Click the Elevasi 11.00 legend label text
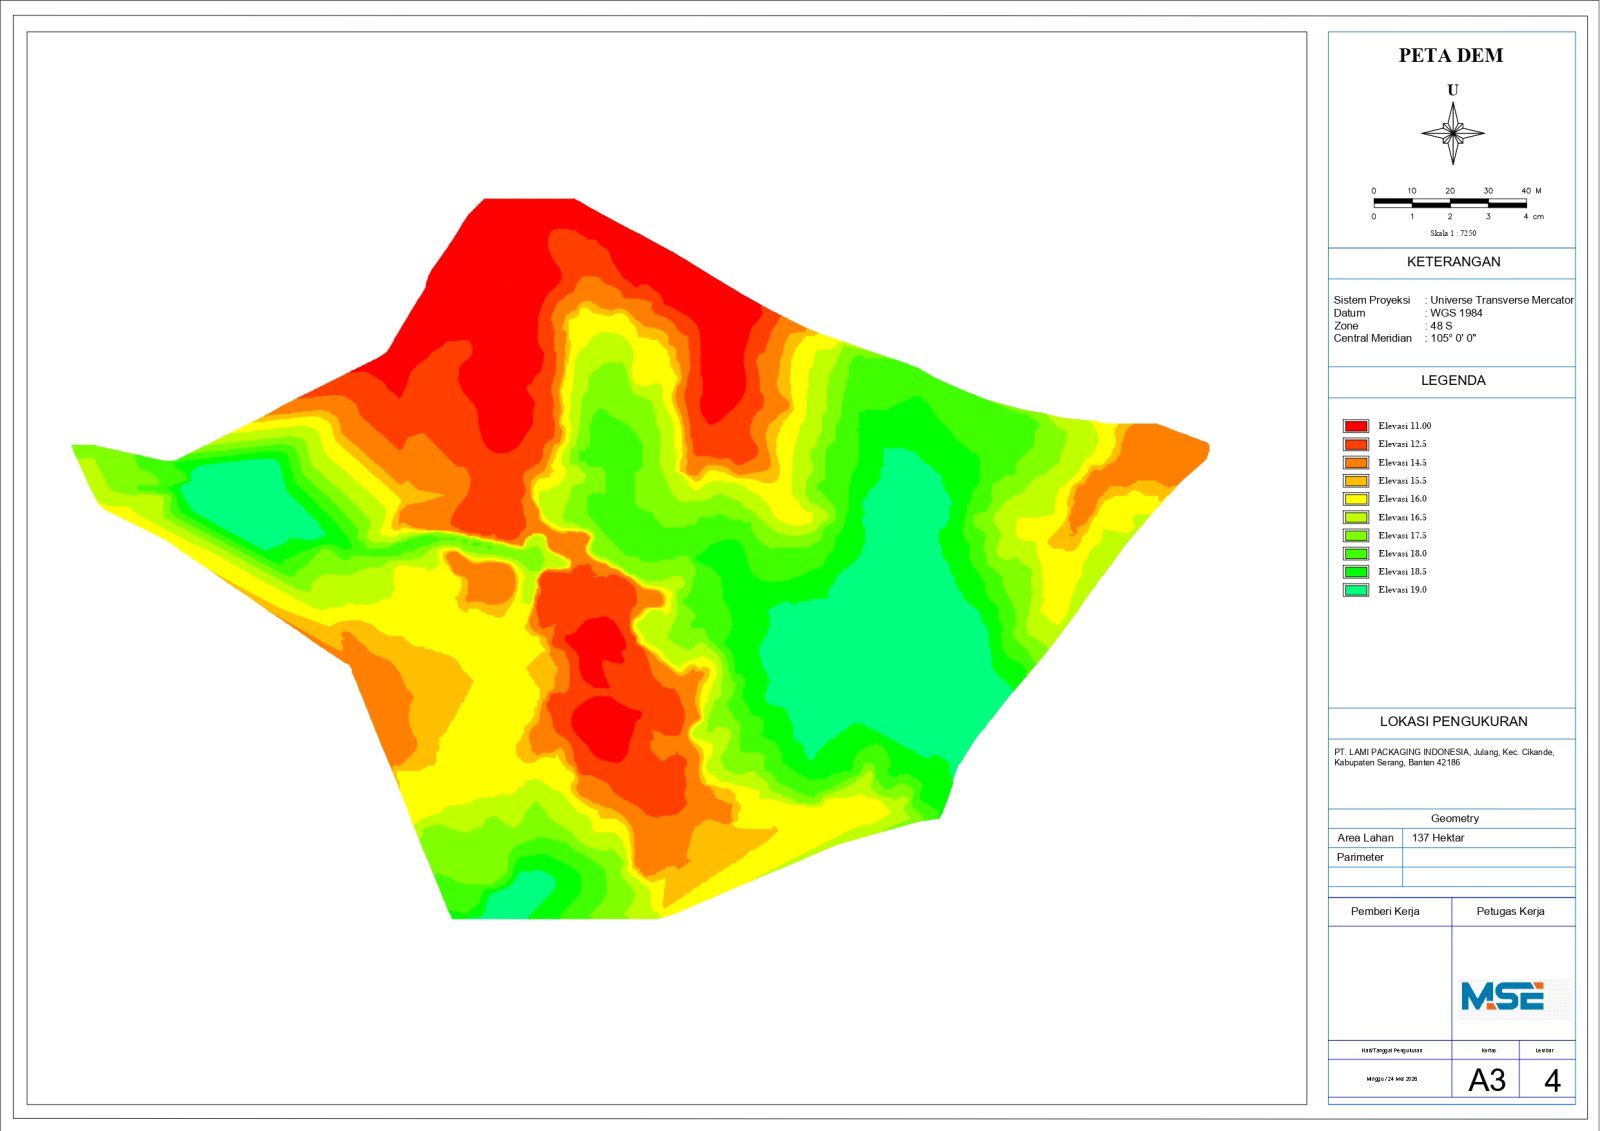The height and width of the screenshot is (1131, 1600). 1404,426
